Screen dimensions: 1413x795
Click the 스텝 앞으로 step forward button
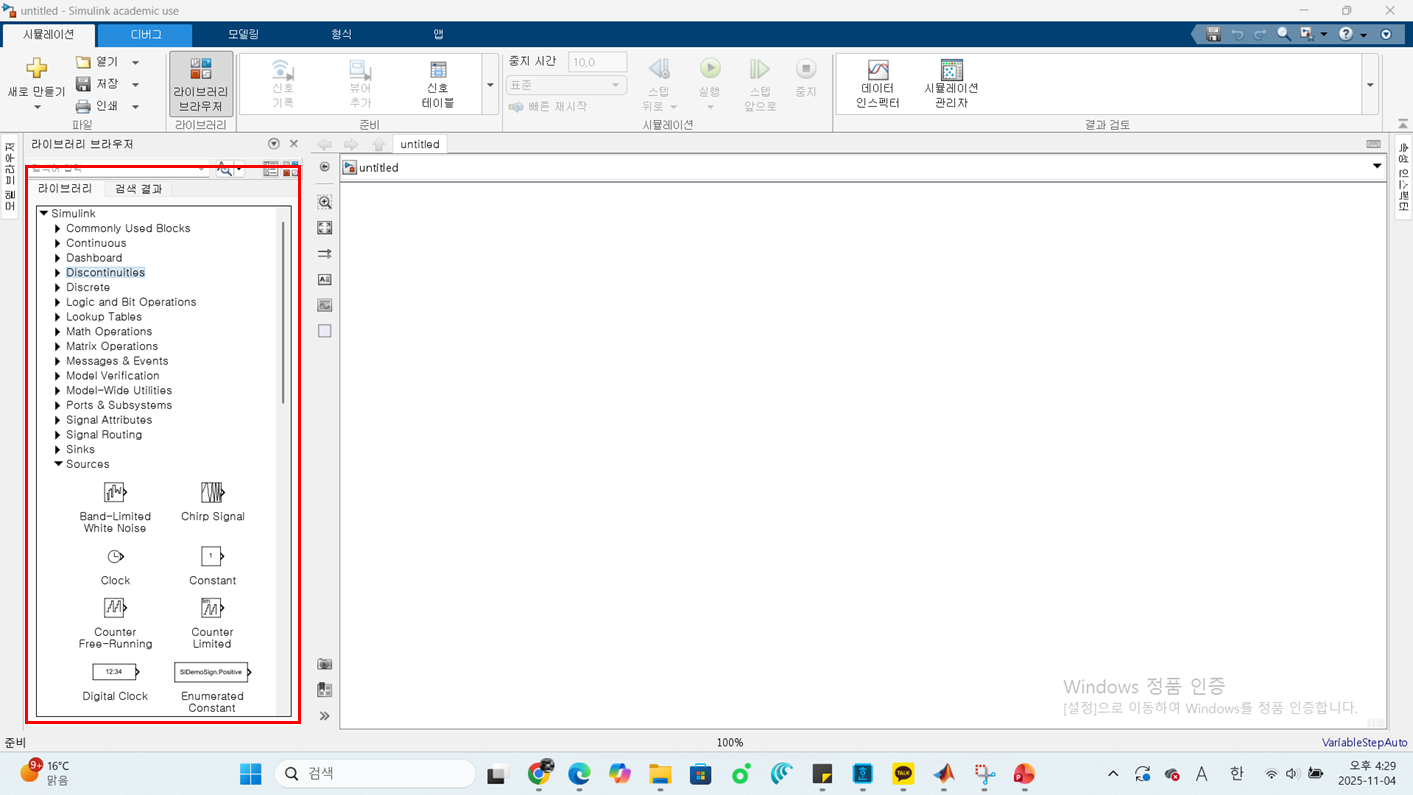(760, 68)
